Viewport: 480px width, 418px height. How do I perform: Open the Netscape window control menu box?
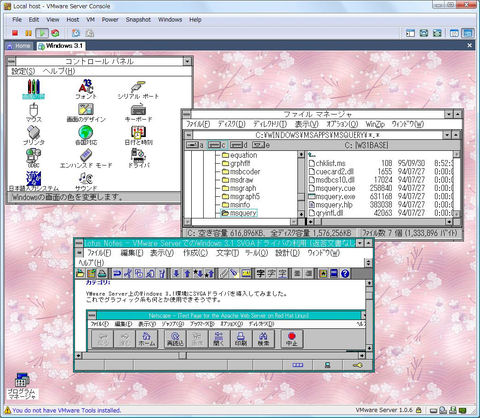92,315
